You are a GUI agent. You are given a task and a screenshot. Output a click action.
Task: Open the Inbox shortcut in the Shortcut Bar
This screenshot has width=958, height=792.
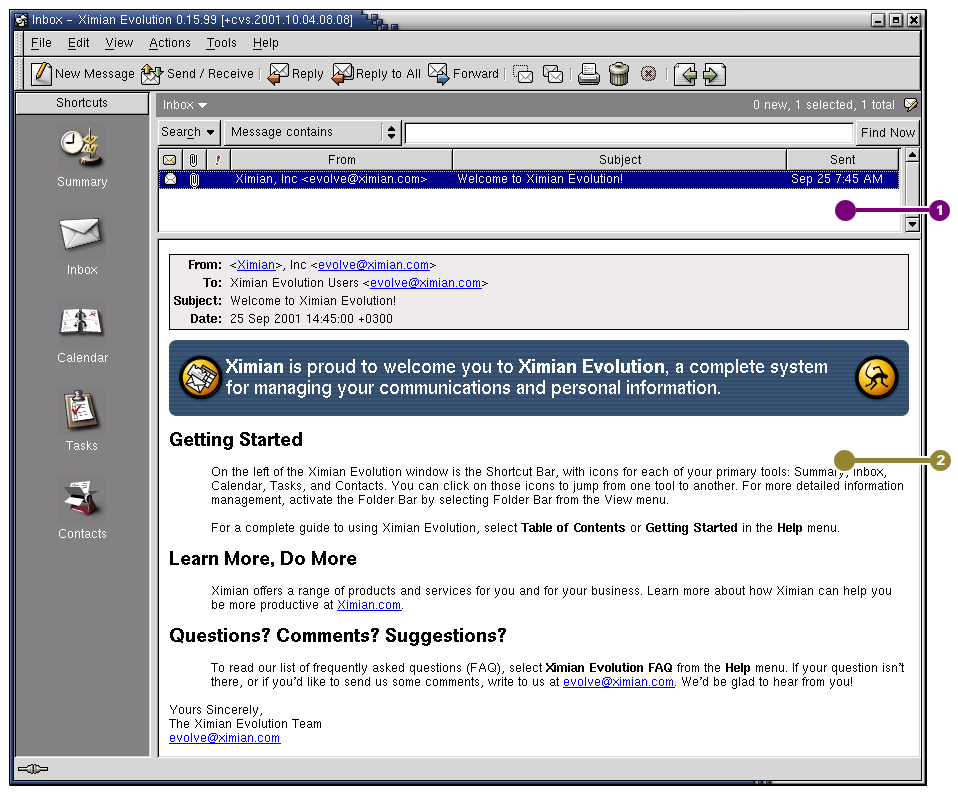point(82,246)
